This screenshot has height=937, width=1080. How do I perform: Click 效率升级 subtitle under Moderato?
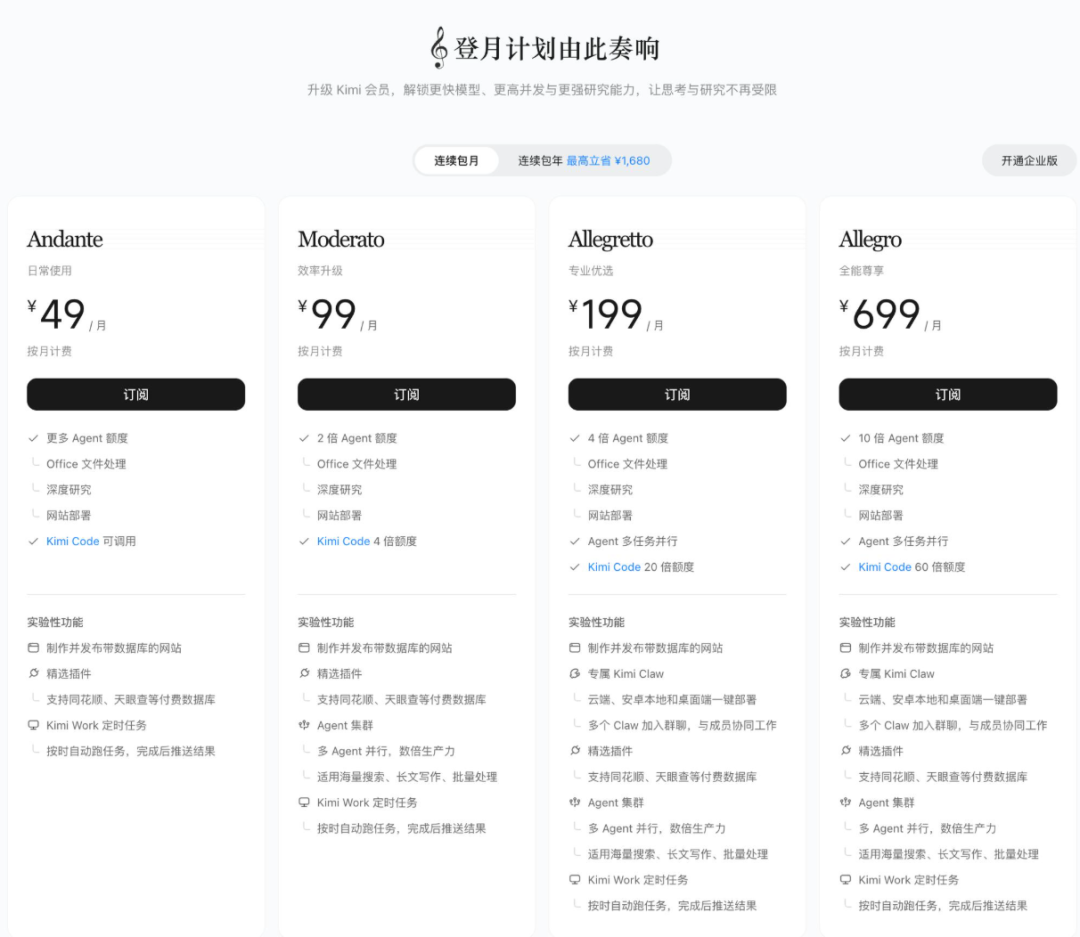coord(320,271)
